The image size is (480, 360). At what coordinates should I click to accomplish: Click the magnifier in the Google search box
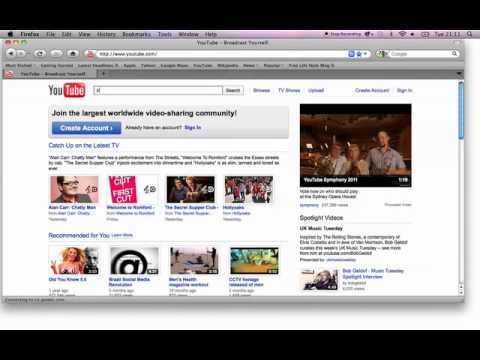coord(454,54)
